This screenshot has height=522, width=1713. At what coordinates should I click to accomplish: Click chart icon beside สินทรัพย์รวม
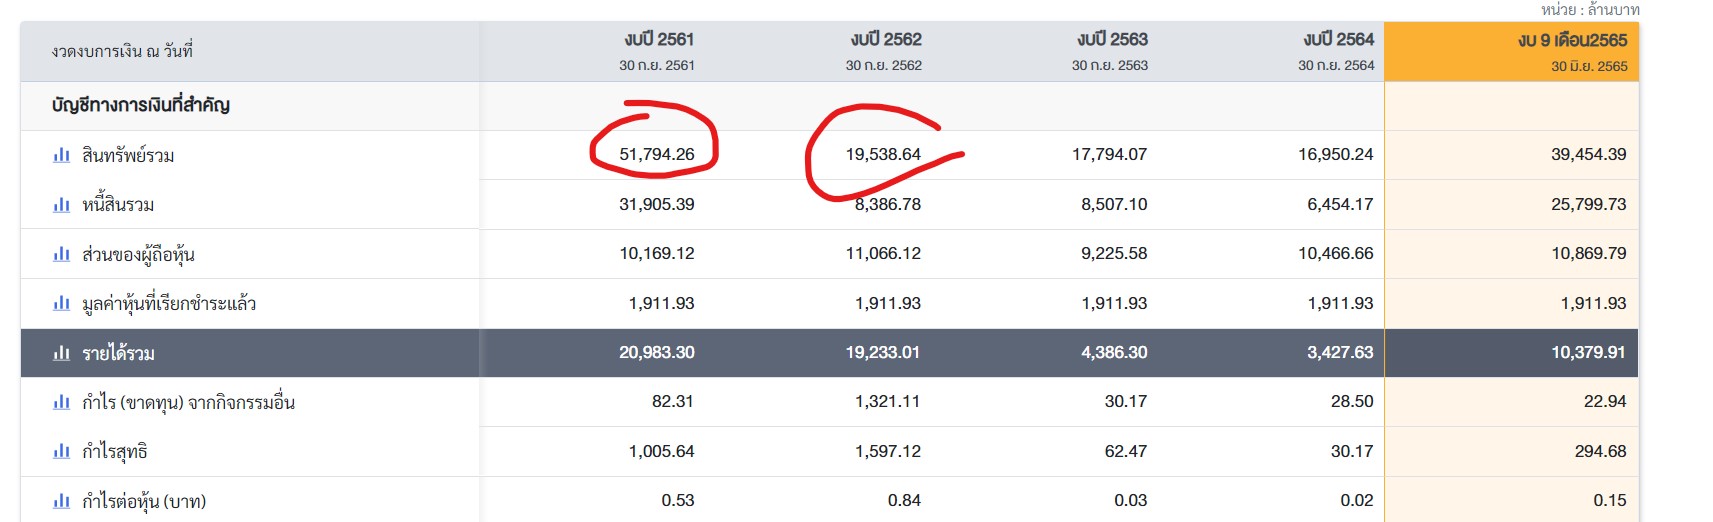62,155
